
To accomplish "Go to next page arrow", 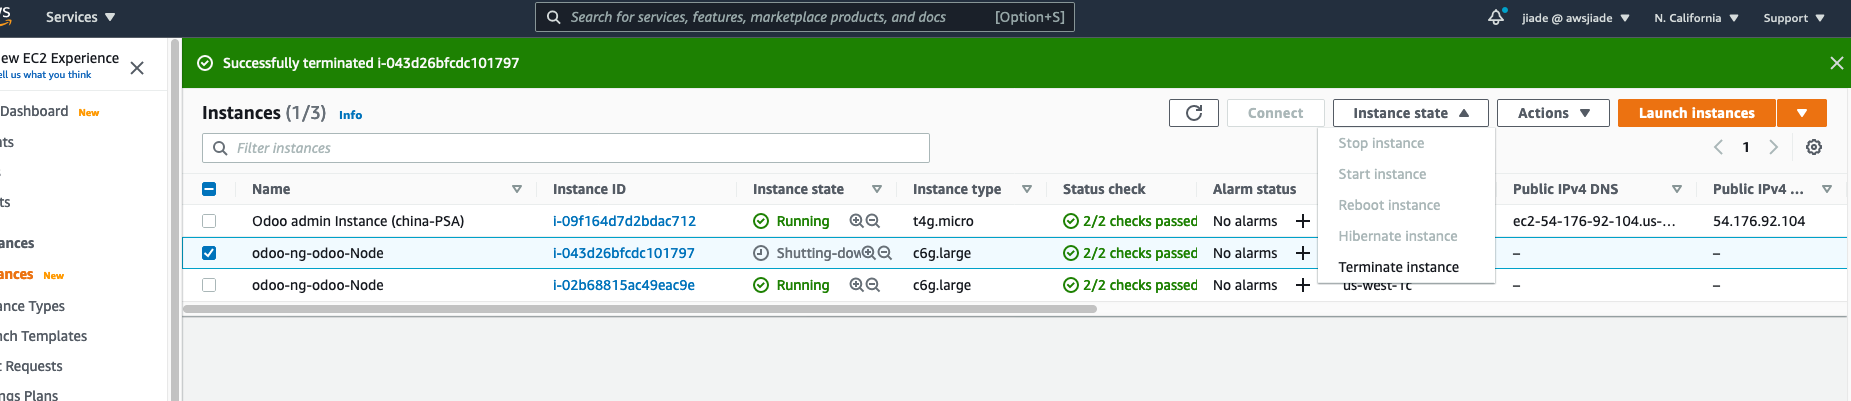I will point(1773,147).
